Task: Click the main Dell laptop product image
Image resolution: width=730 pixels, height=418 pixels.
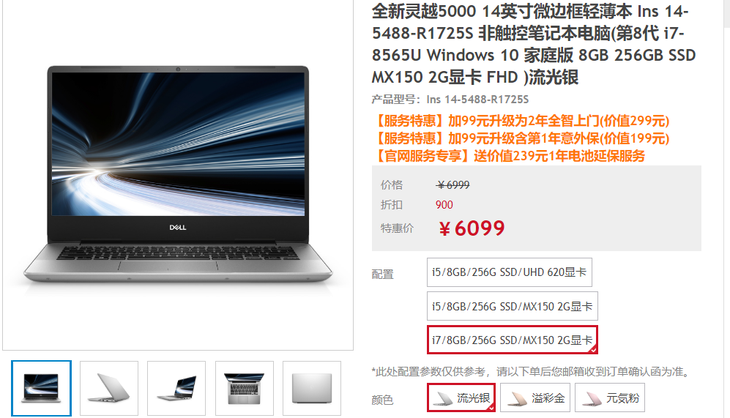Action: 178,175
